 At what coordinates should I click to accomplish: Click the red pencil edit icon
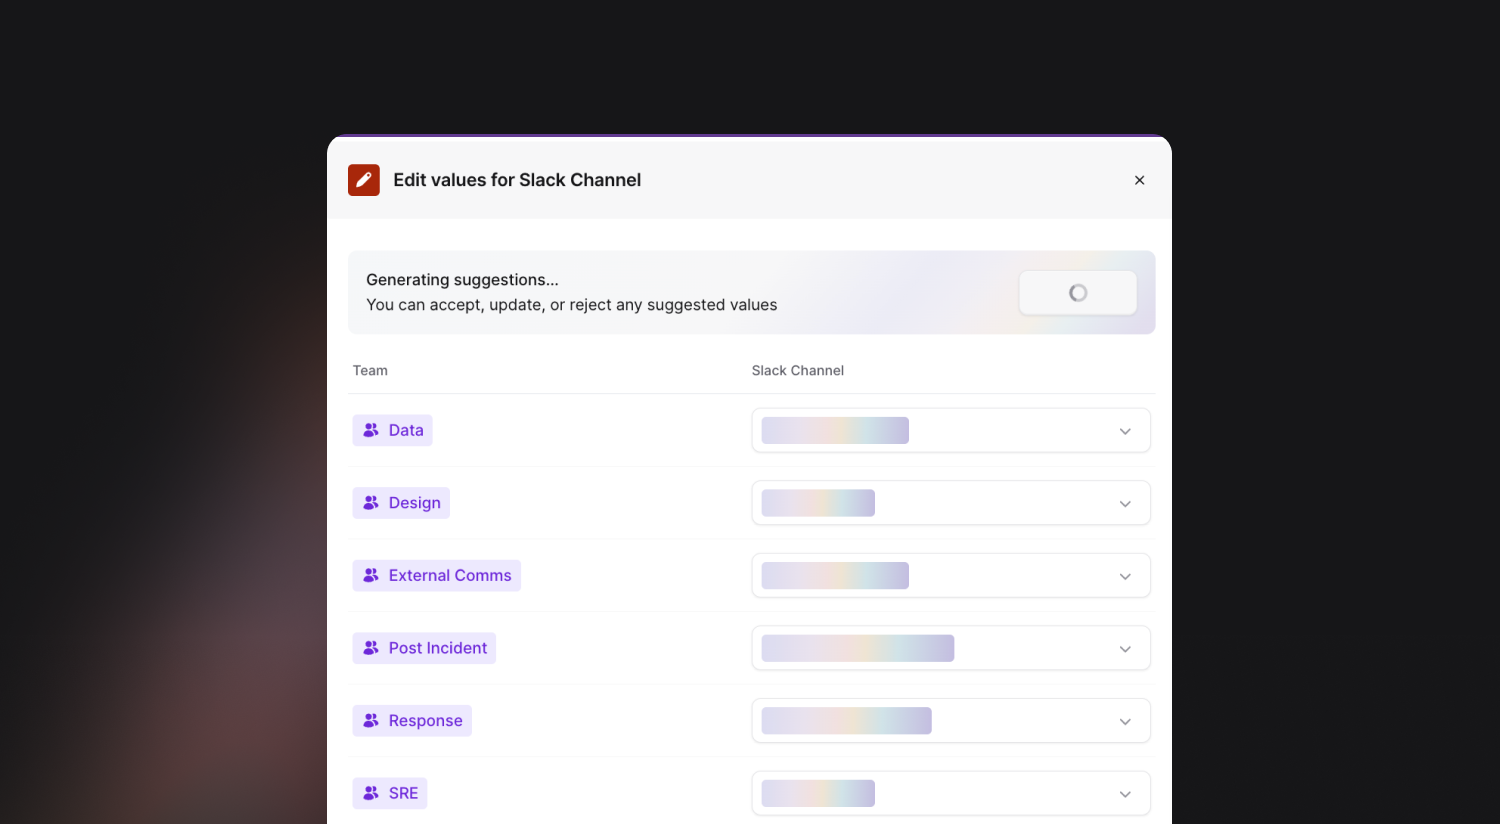tap(364, 180)
